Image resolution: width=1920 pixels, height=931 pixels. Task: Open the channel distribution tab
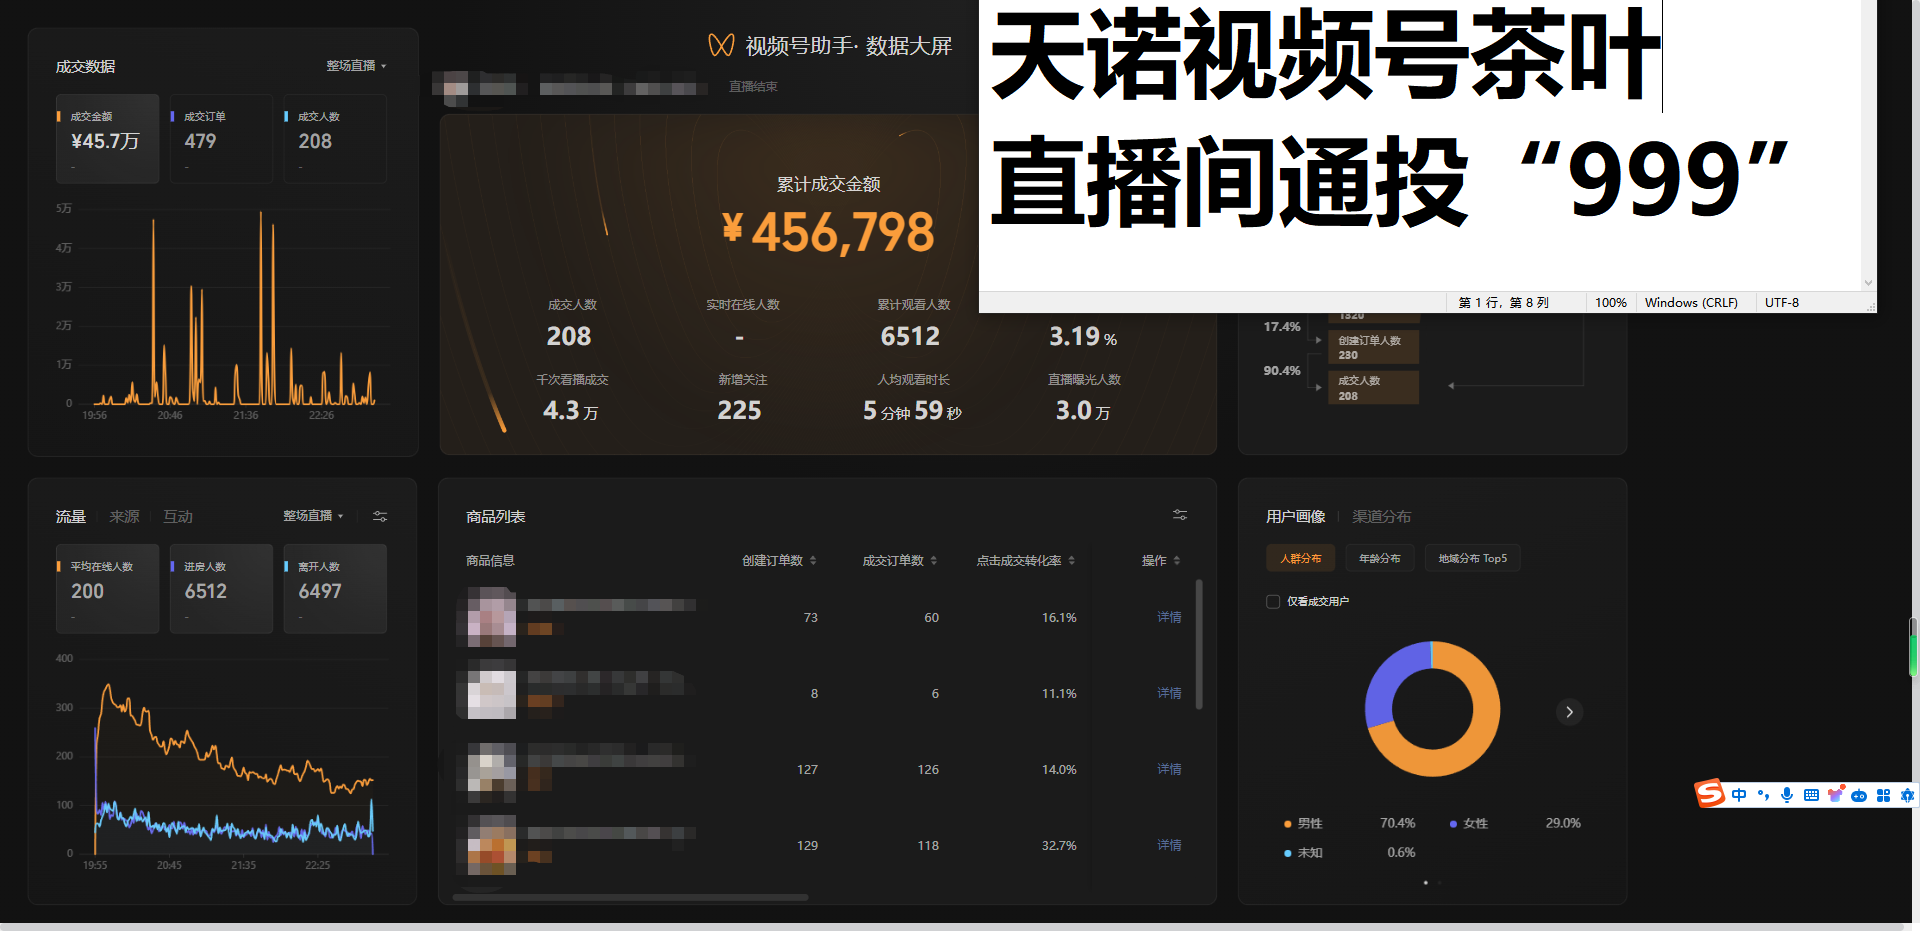pos(1382,517)
